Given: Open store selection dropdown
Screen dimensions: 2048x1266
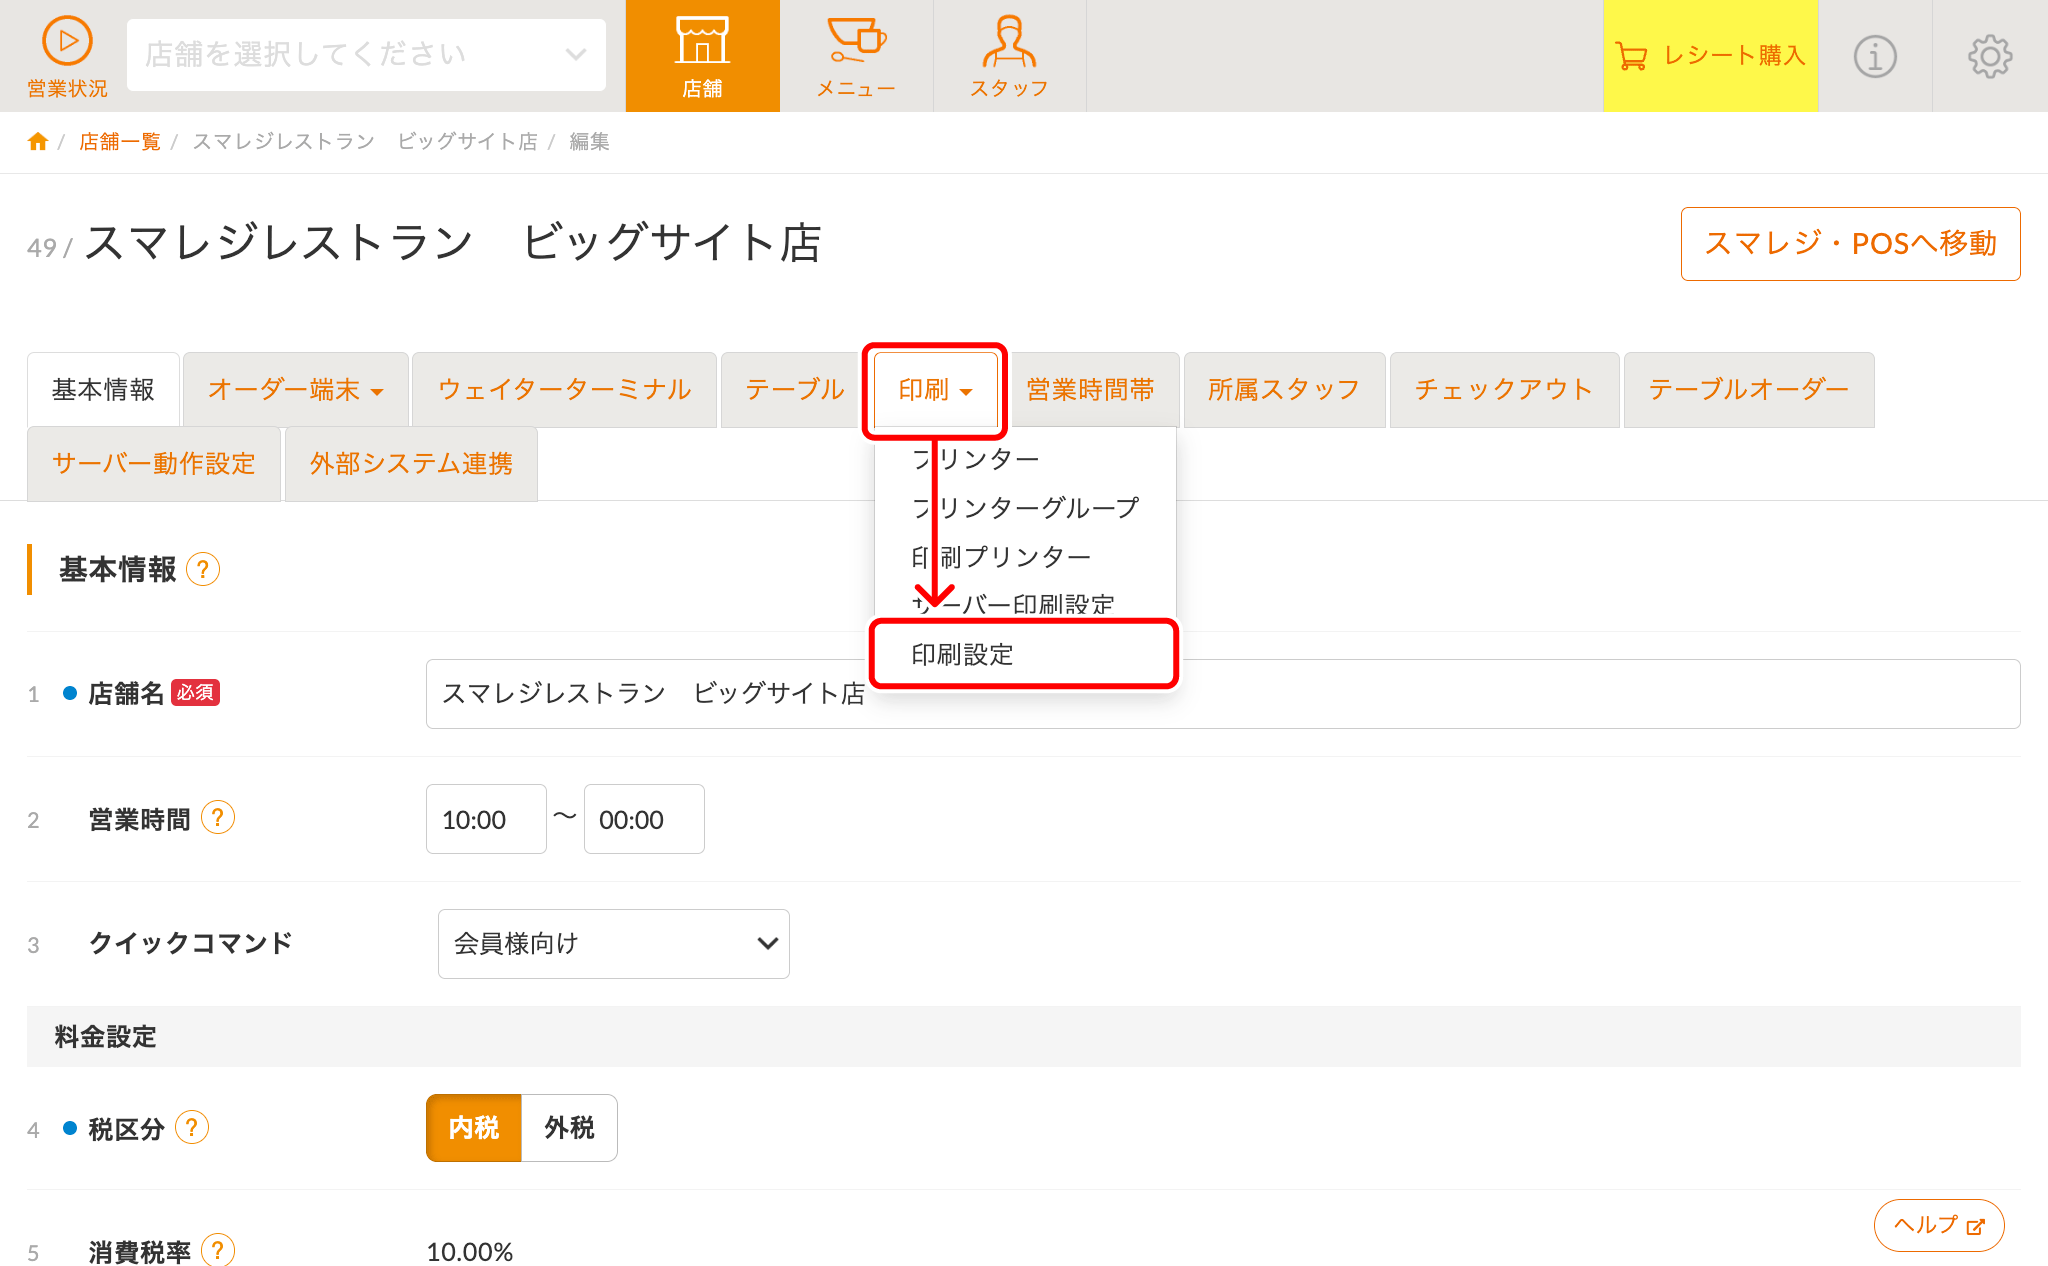Looking at the screenshot, I should 366,55.
